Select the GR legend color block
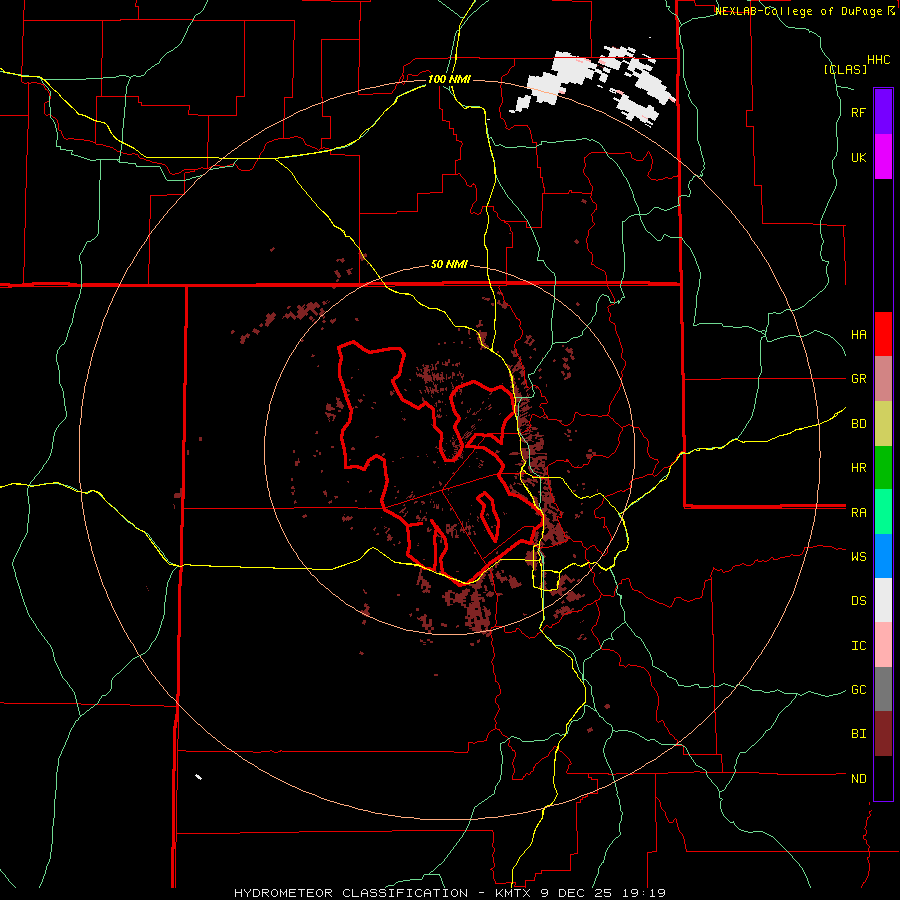The height and width of the screenshot is (900, 900). (883, 379)
